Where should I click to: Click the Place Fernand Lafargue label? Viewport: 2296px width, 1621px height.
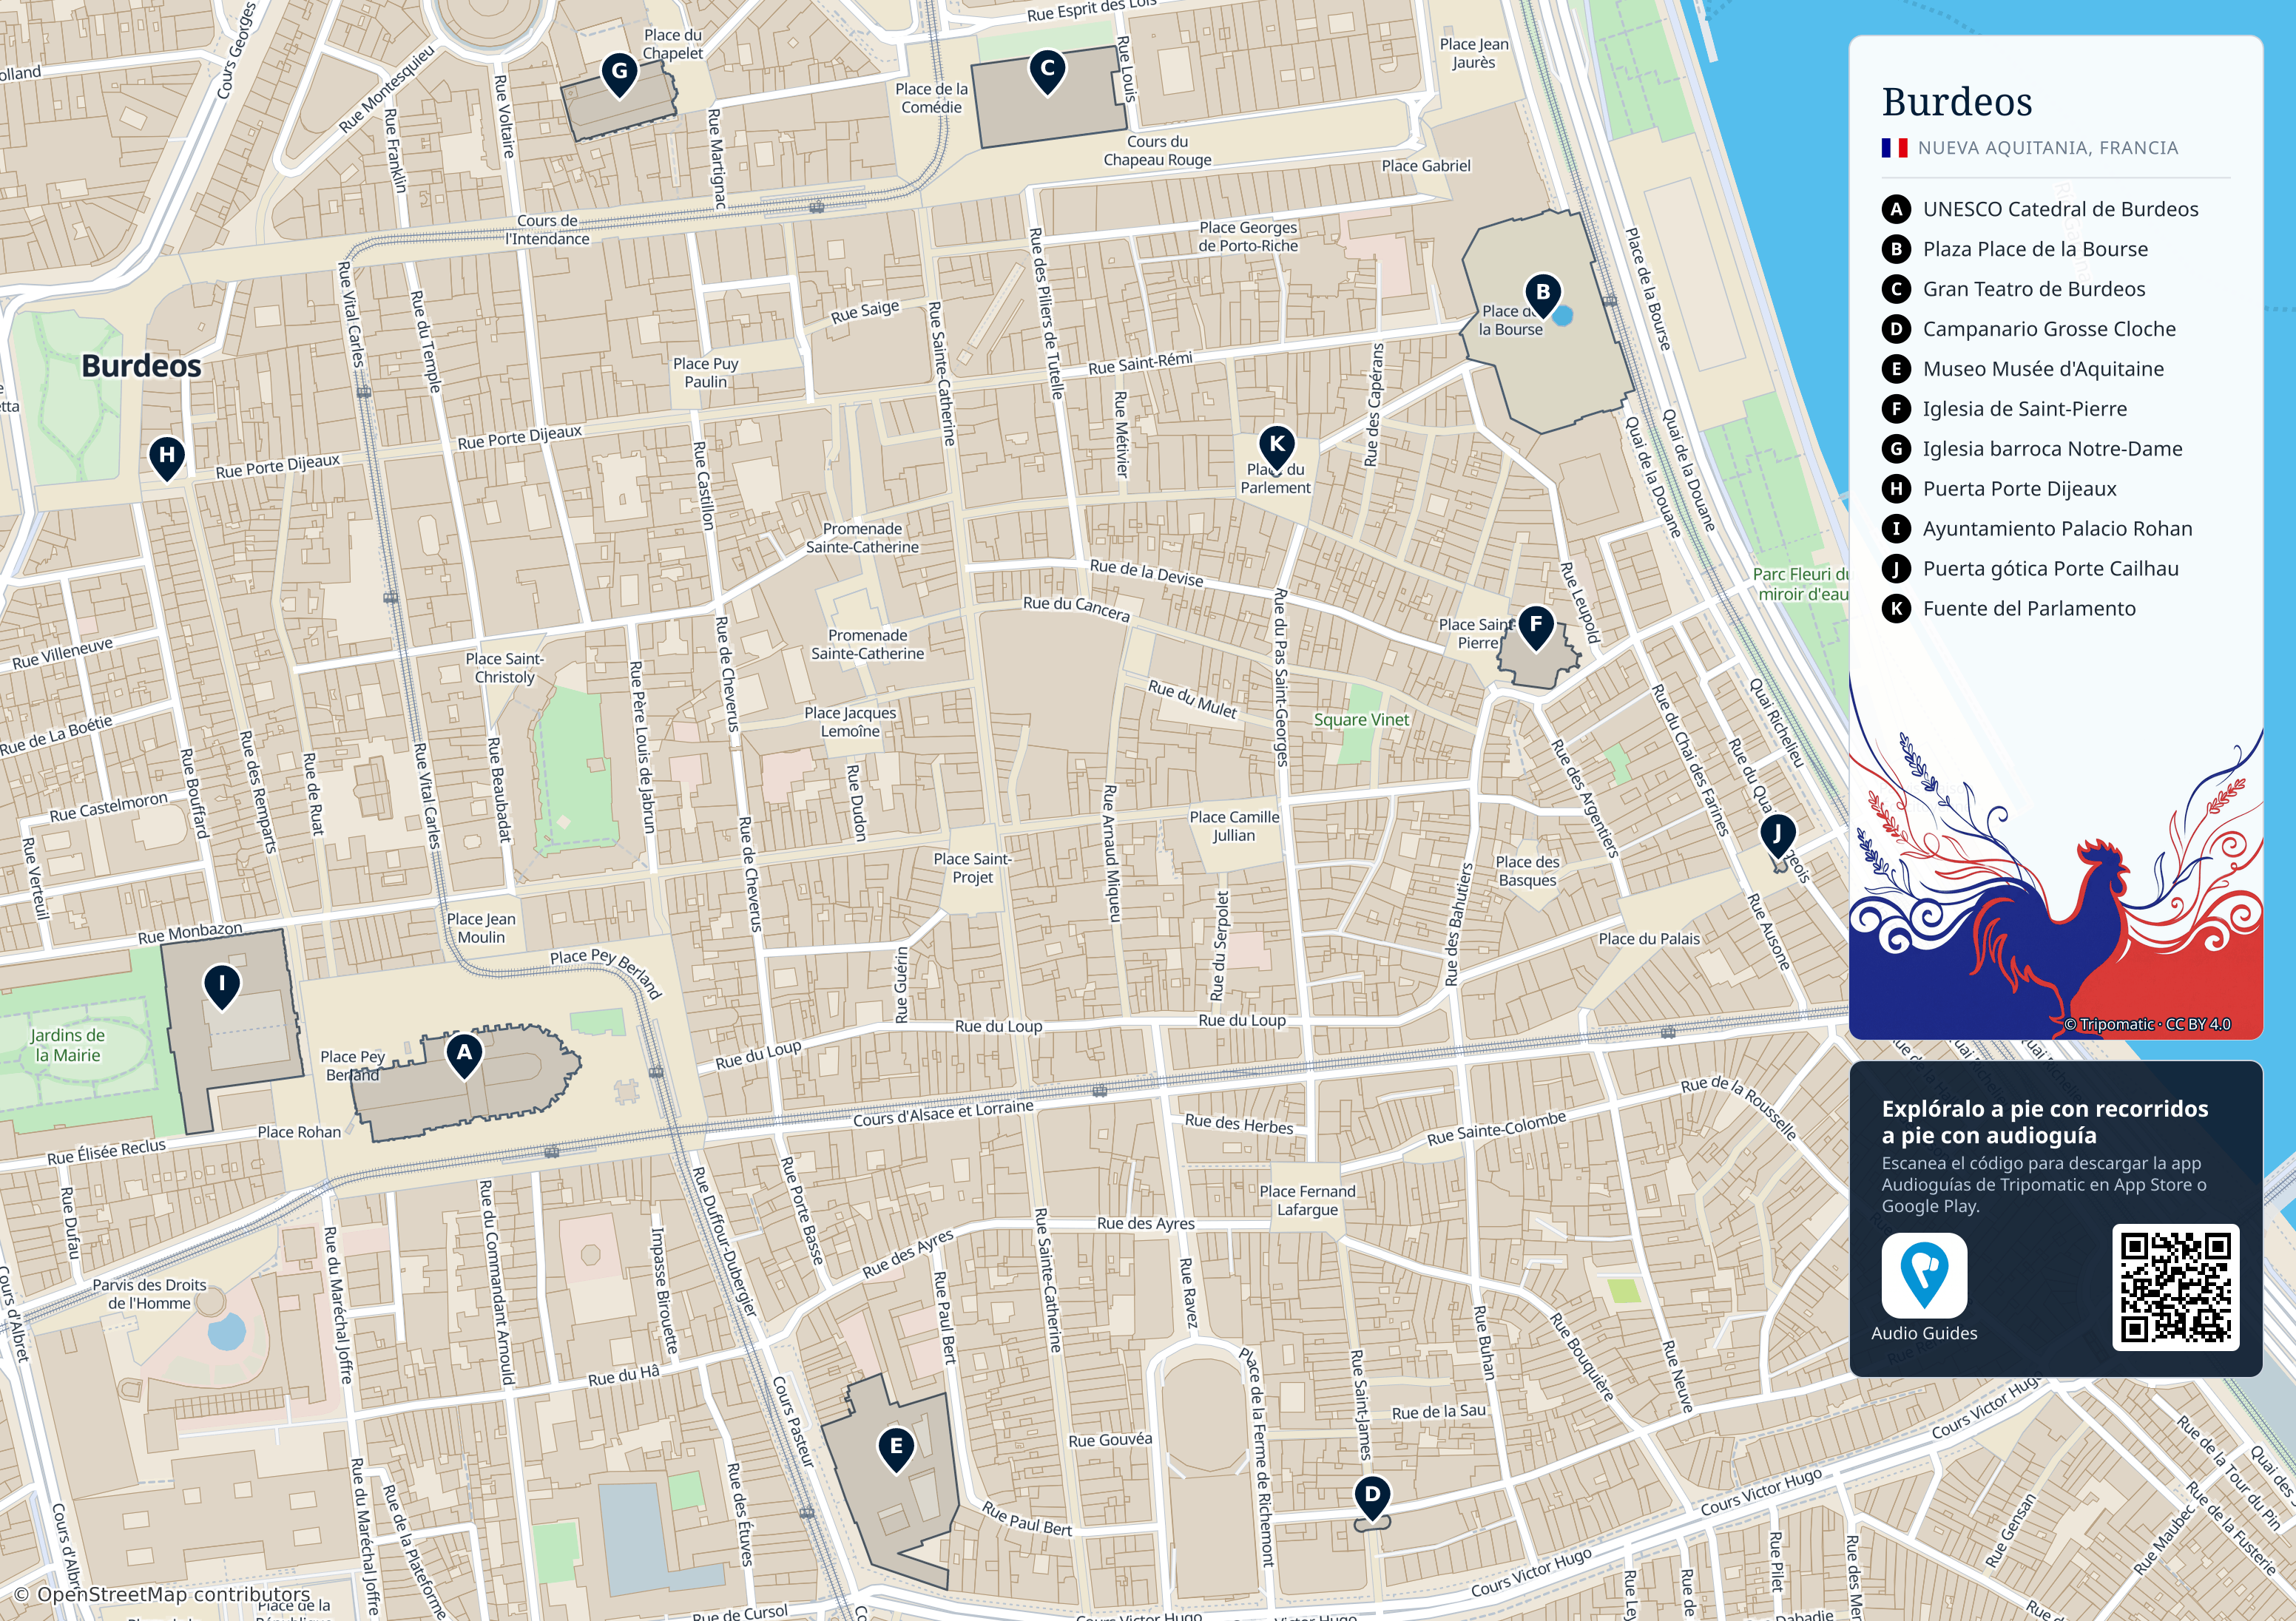[1307, 1200]
